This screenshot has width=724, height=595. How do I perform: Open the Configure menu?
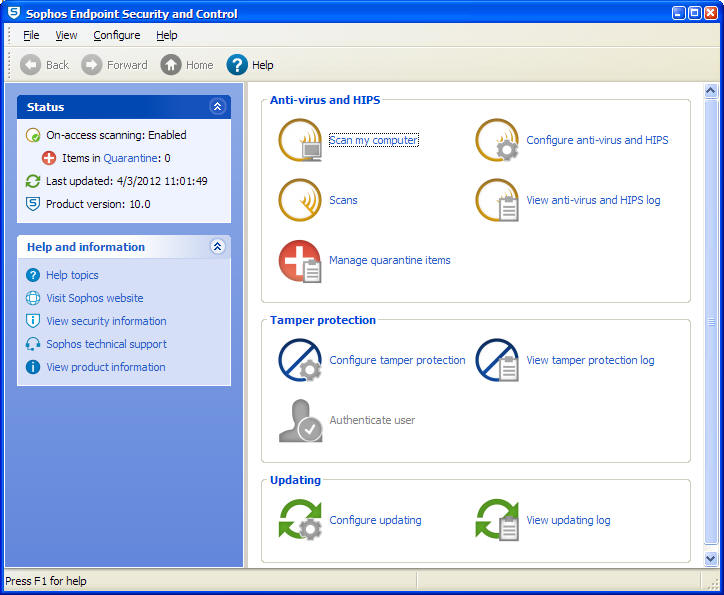(x=116, y=35)
